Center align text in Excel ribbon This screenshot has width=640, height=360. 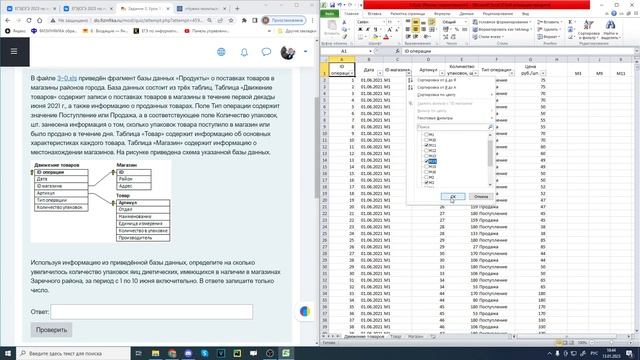tap(416, 29)
